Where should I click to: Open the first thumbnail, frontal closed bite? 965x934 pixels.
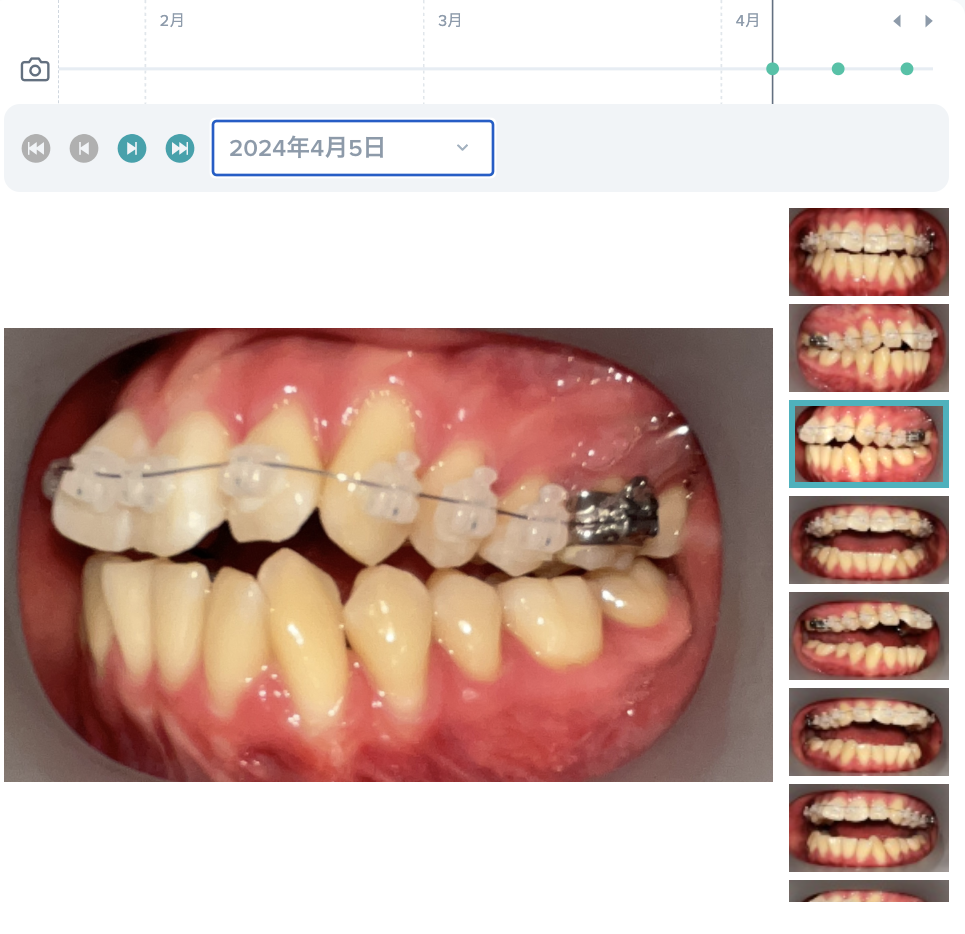(868, 252)
